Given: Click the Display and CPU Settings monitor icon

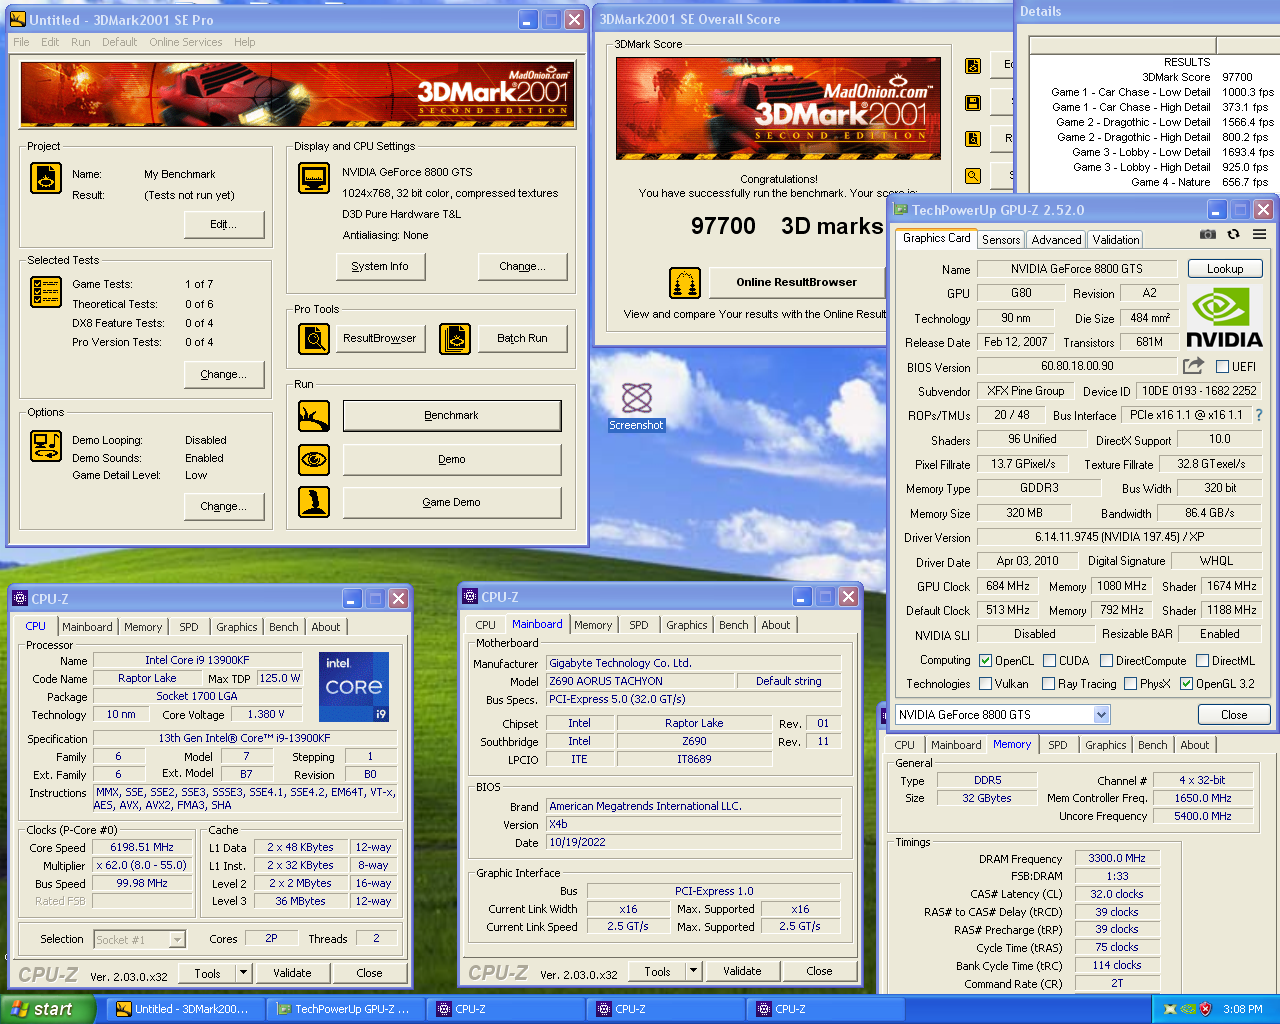Looking at the screenshot, I should [x=314, y=178].
